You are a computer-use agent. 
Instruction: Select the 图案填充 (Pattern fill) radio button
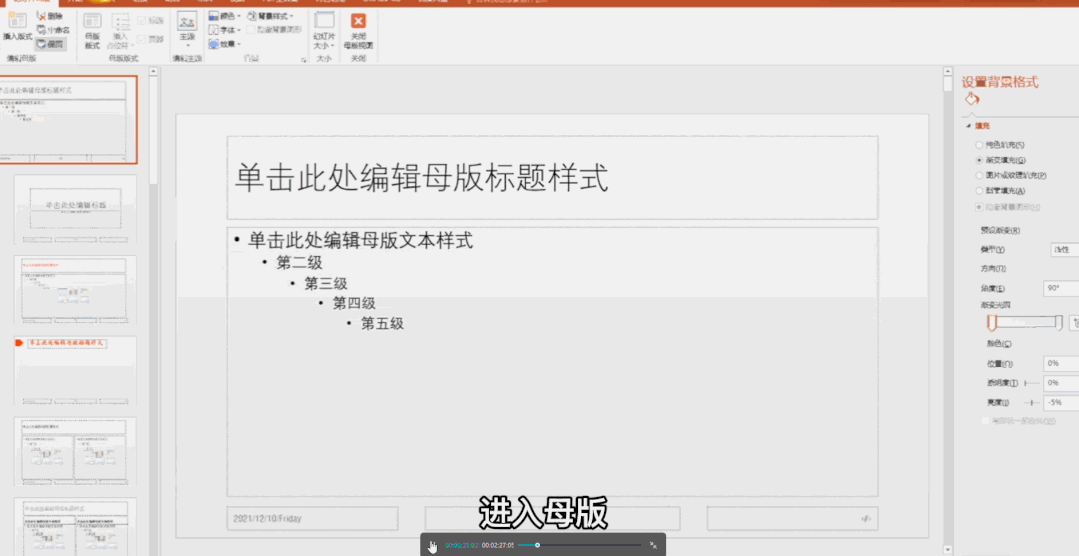(x=979, y=191)
